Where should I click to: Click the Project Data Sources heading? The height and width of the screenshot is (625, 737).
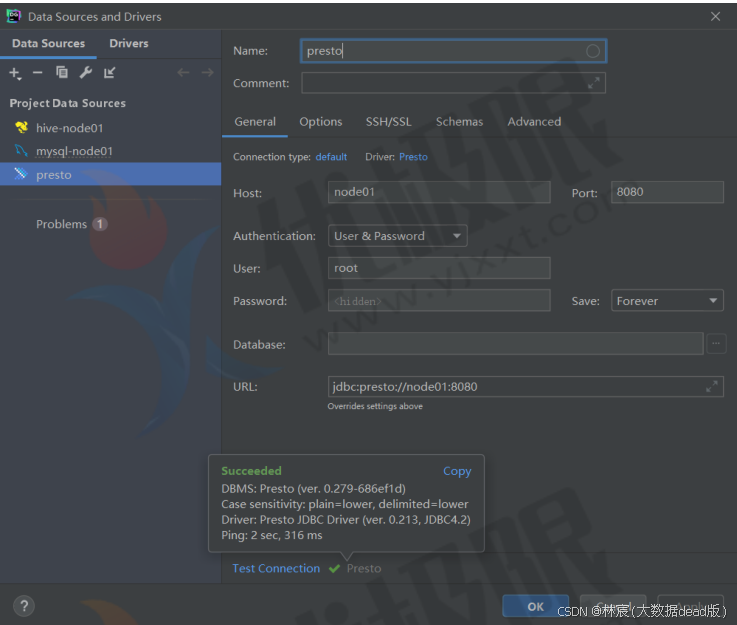click(x=68, y=103)
